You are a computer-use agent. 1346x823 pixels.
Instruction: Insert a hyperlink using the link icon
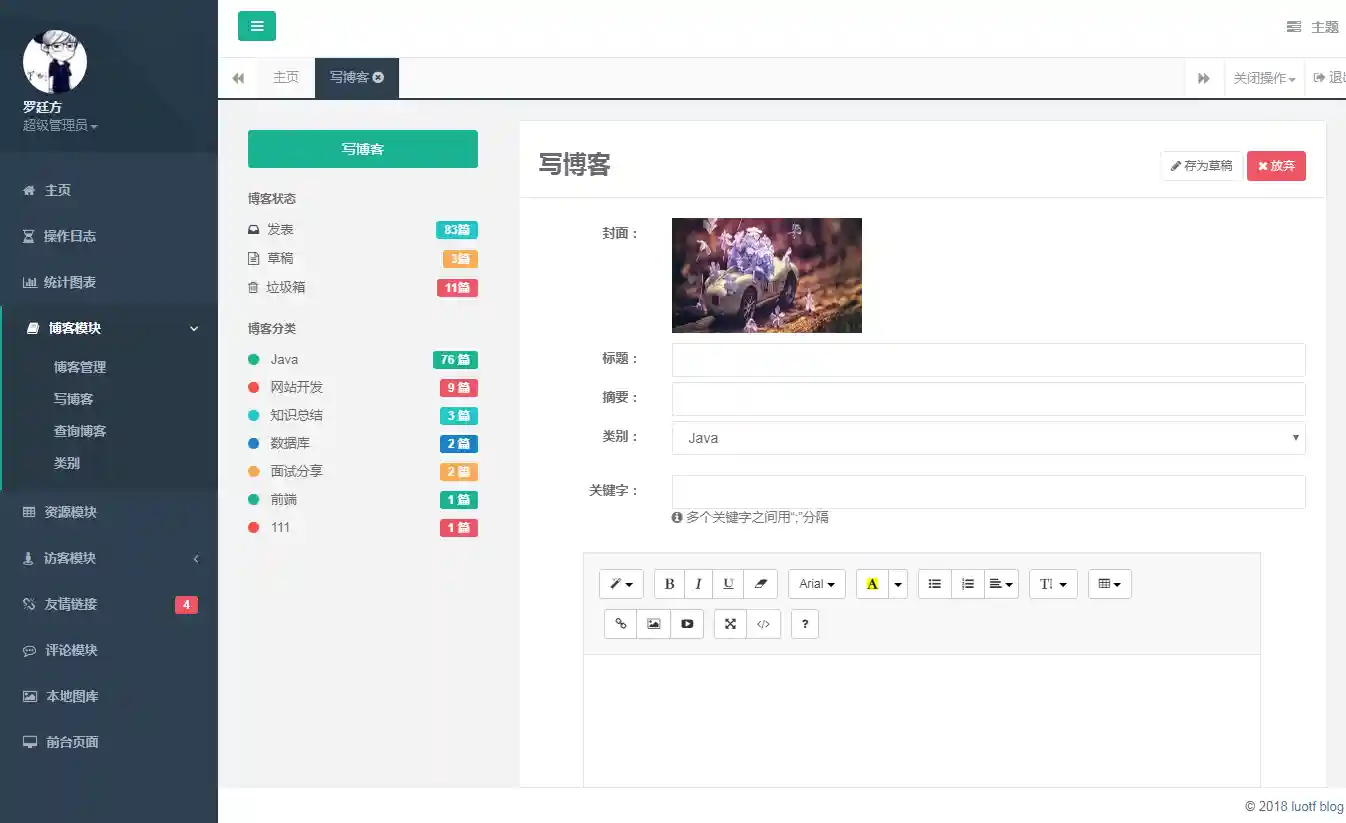tap(620, 623)
